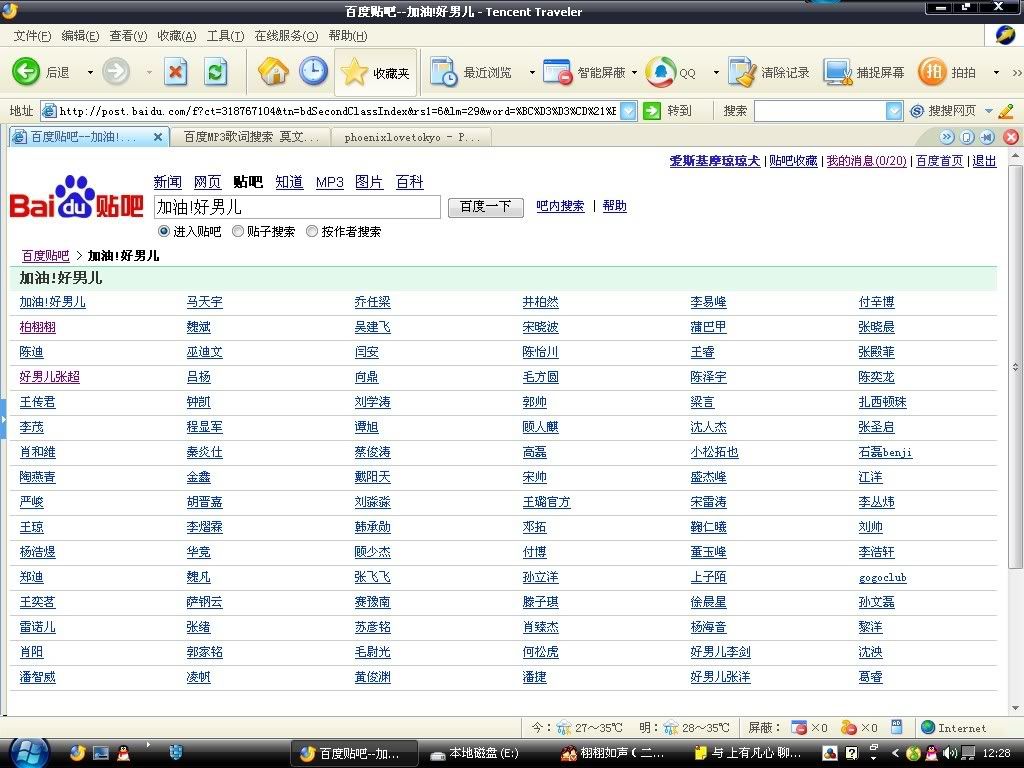Open the address bar URL dropdown

628,111
